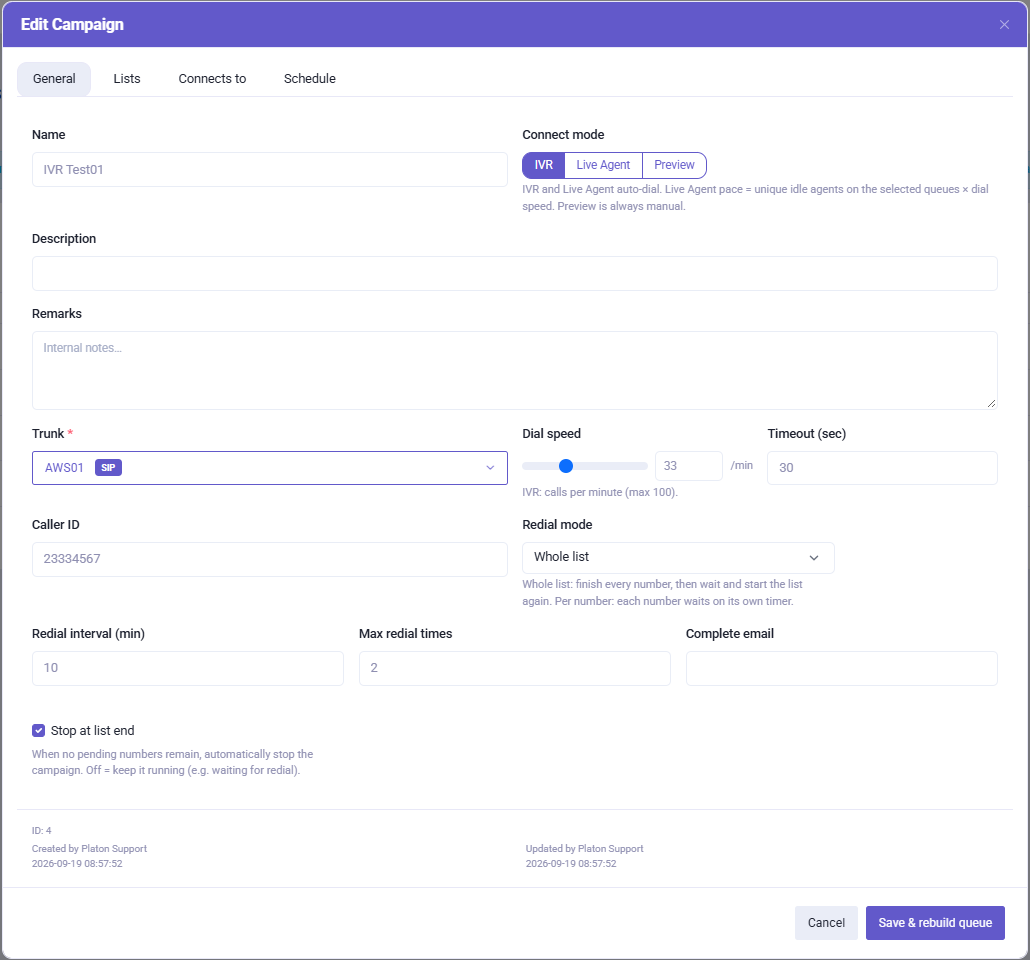
Task: Click the Dial speed slider handle
Action: pos(566,466)
